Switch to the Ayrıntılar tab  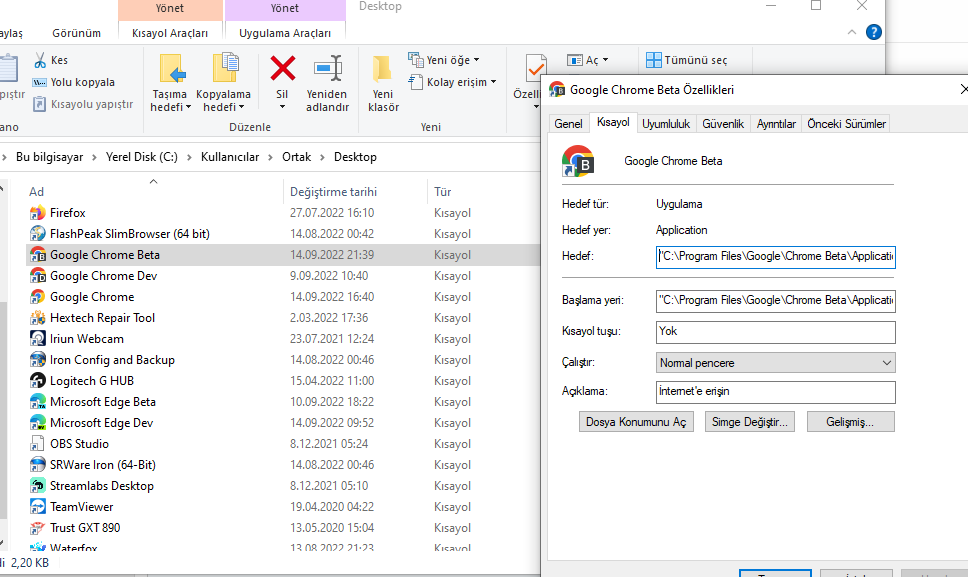coord(776,124)
